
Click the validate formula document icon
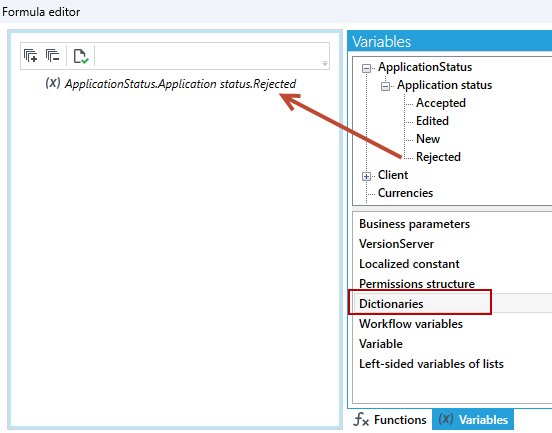(81, 56)
